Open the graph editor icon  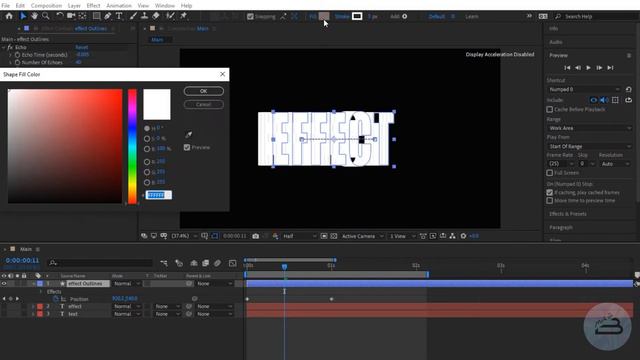click(233, 263)
